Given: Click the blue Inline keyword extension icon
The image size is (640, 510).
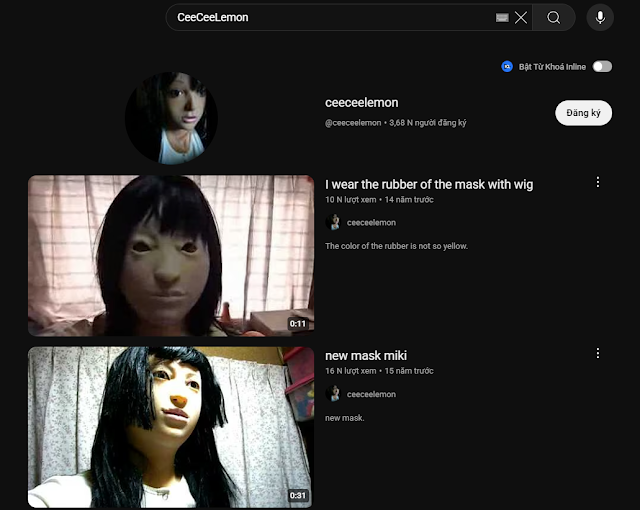Looking at the screenshot, I should click(507, 67).
